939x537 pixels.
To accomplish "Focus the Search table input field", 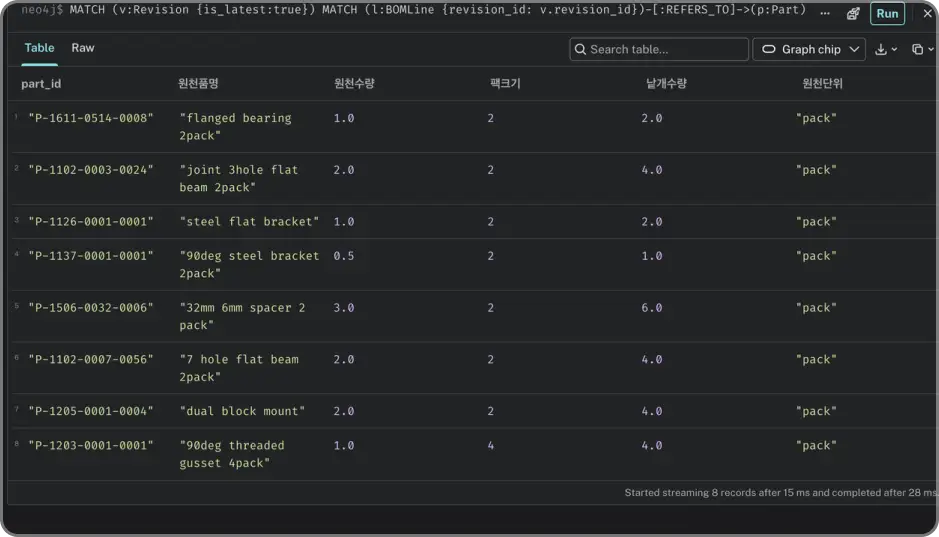I will (659, 49).
